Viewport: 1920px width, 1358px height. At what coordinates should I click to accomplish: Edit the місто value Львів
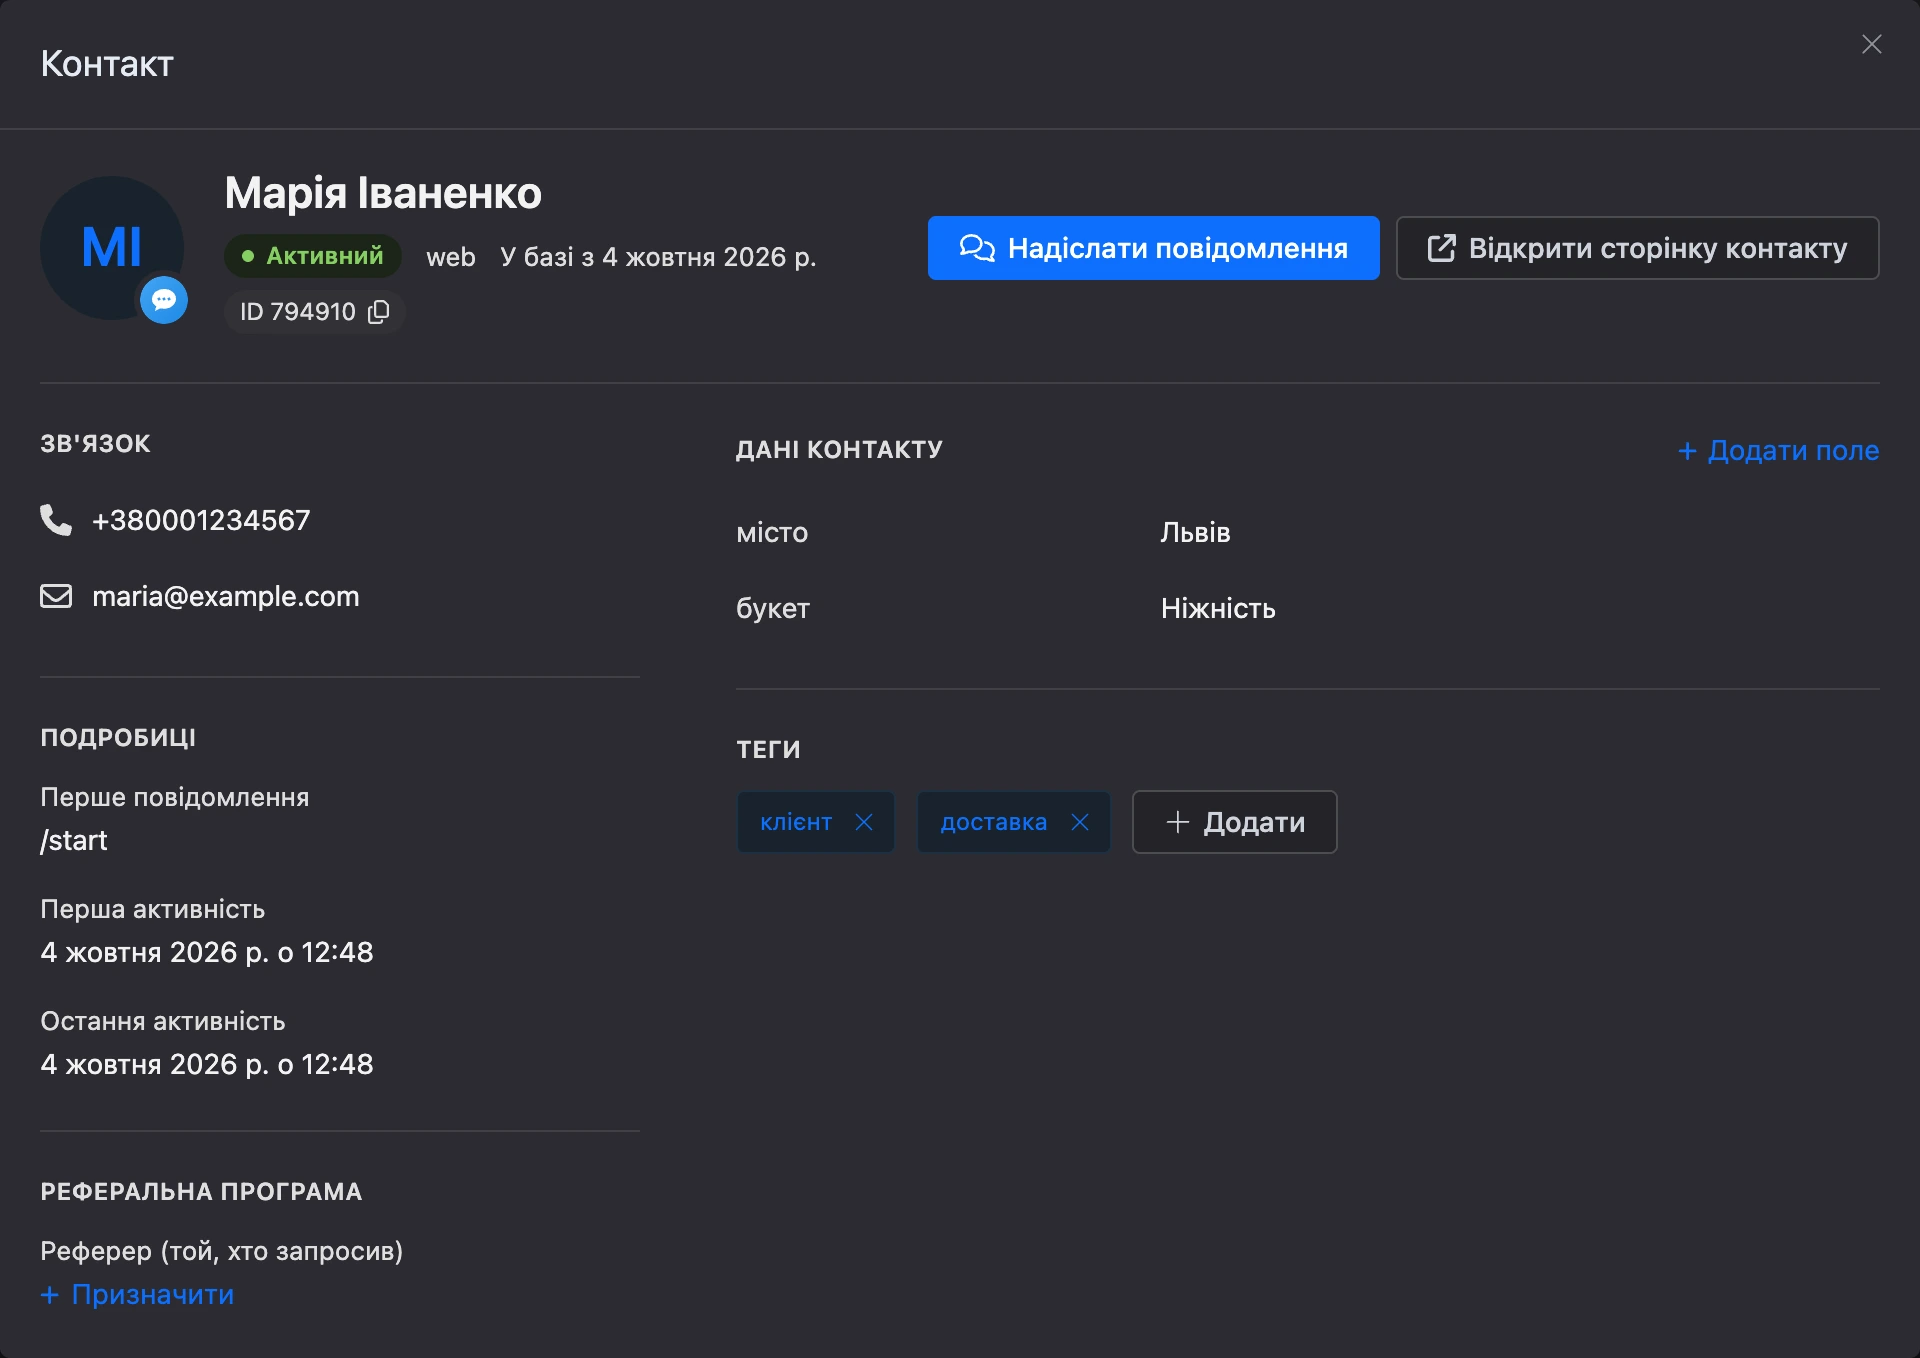(1195, 532)
